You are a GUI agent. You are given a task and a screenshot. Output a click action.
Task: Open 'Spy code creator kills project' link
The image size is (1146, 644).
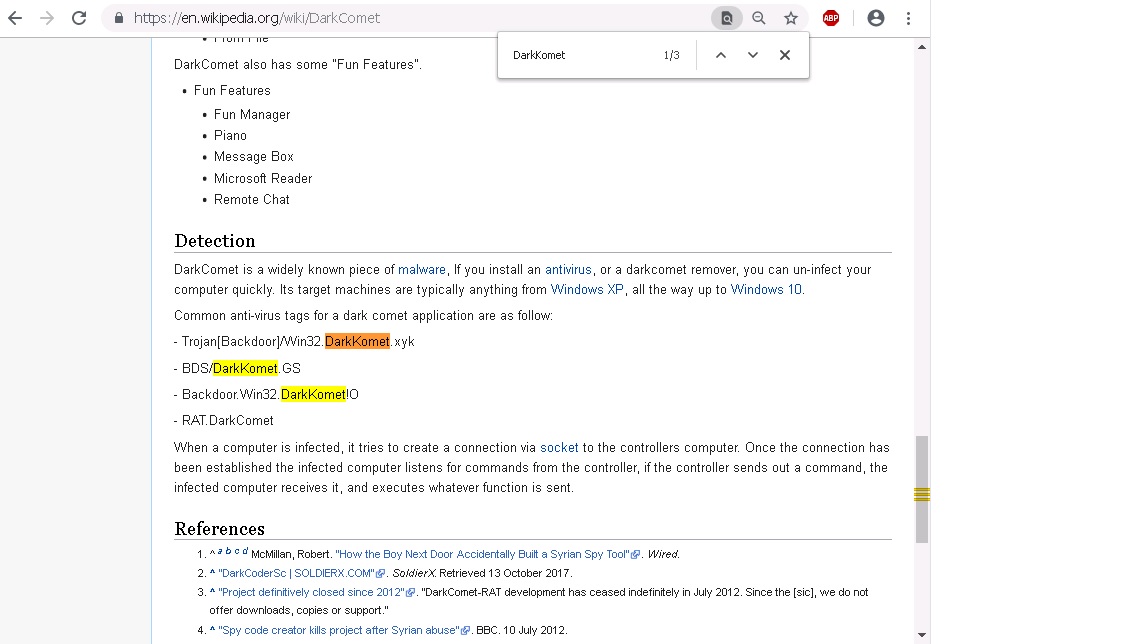[x=339, y=630]
